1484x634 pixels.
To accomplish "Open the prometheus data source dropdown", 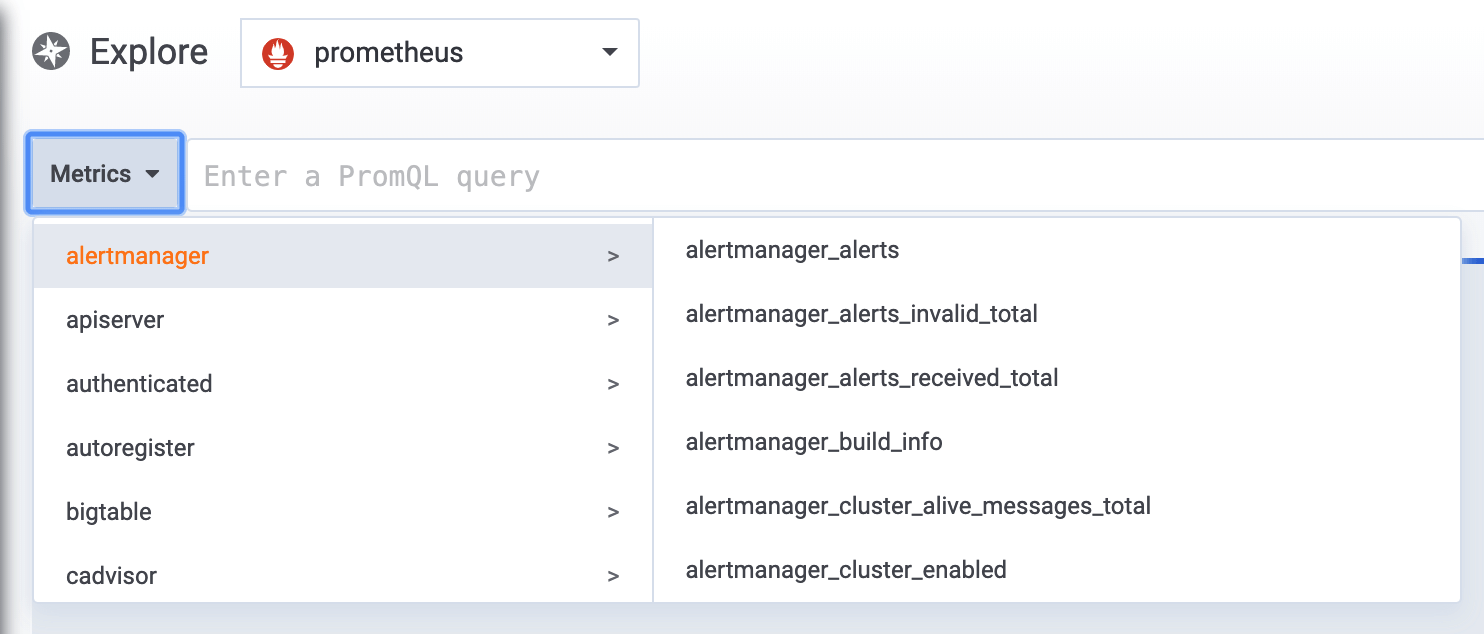I will tap(609, 53).
